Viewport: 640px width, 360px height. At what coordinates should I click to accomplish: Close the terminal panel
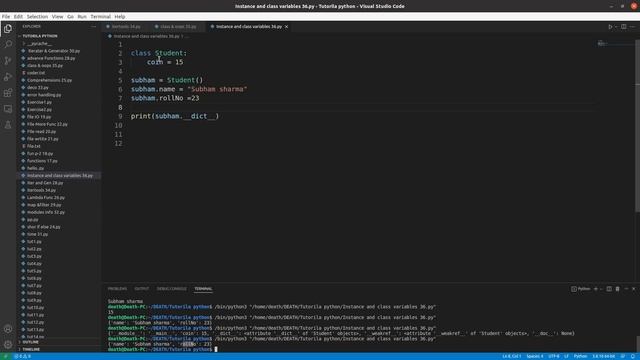tap(633, 289)
